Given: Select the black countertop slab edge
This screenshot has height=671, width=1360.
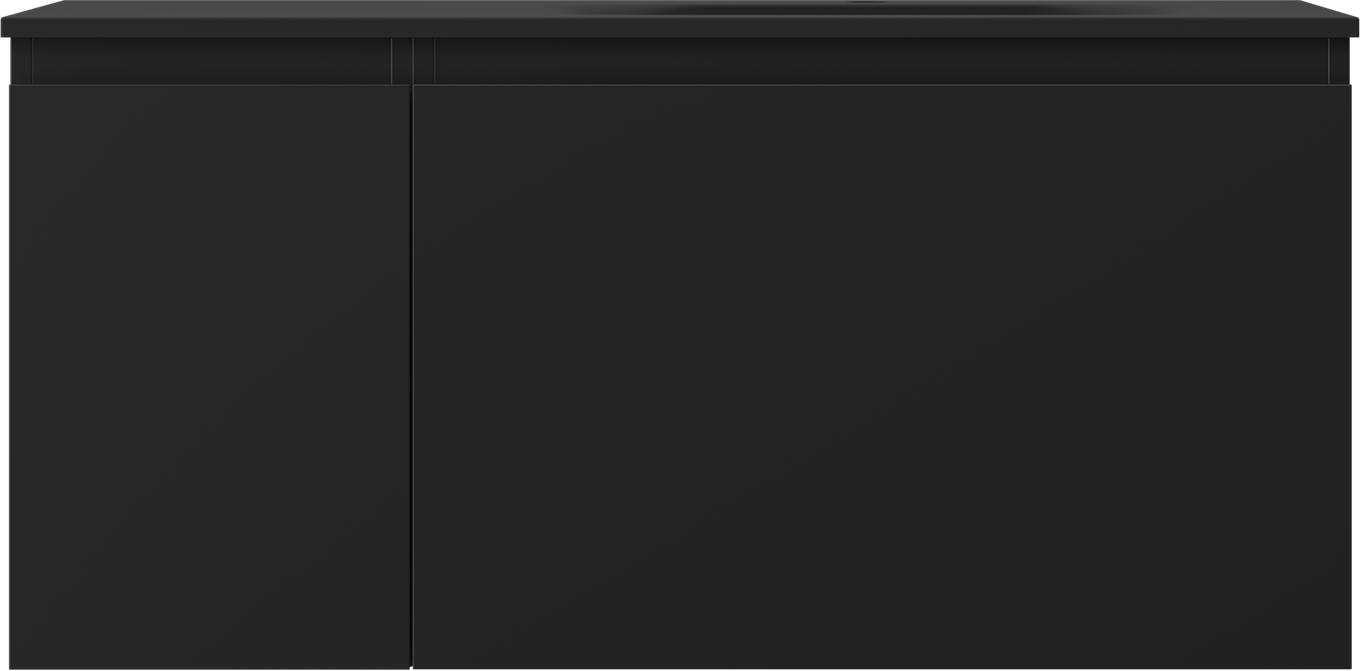Looking at the screenshot, I should [680, 28].
